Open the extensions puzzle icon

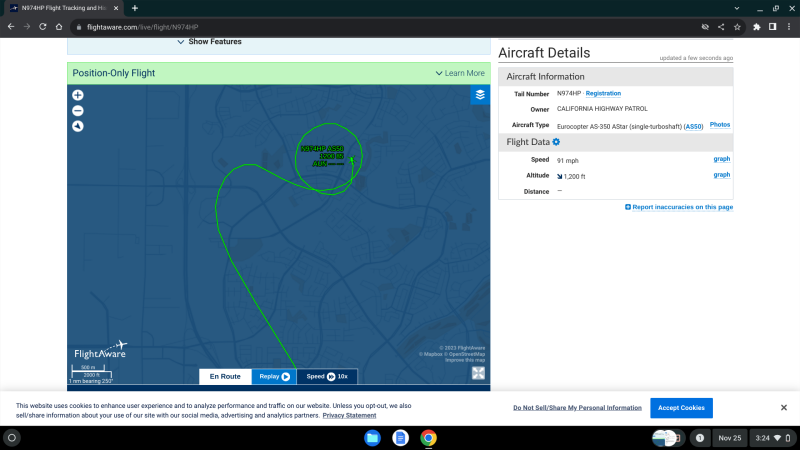coord(757,27)
